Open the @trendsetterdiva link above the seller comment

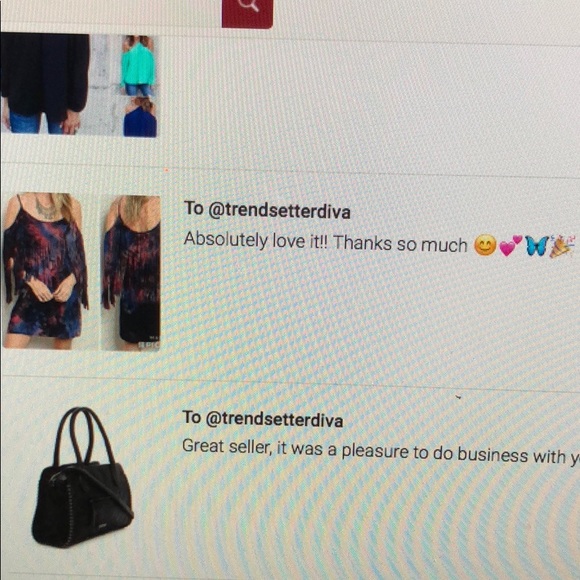pyautogui.click(x=274, y=420)
